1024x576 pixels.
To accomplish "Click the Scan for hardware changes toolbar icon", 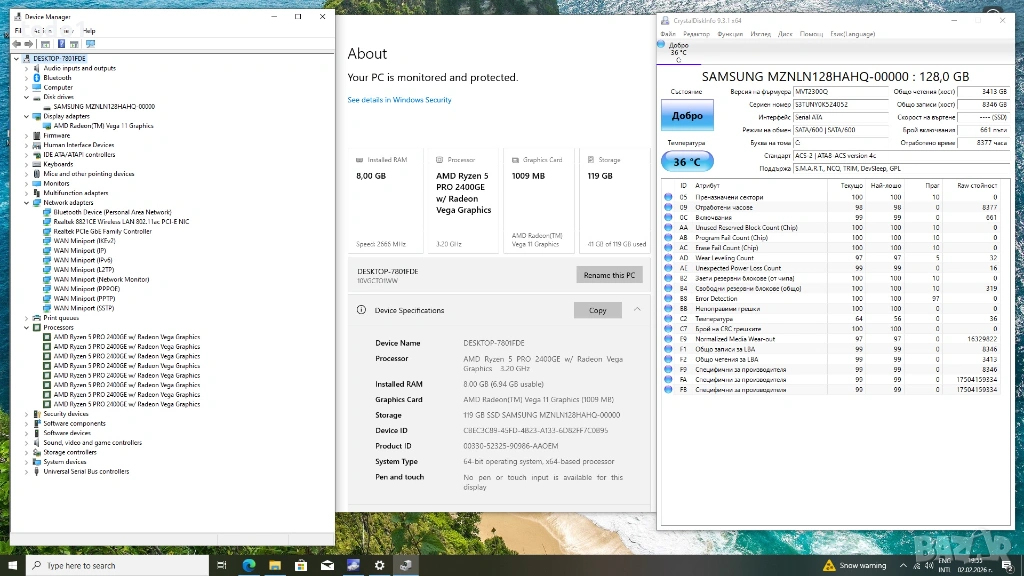I will 91,44.
